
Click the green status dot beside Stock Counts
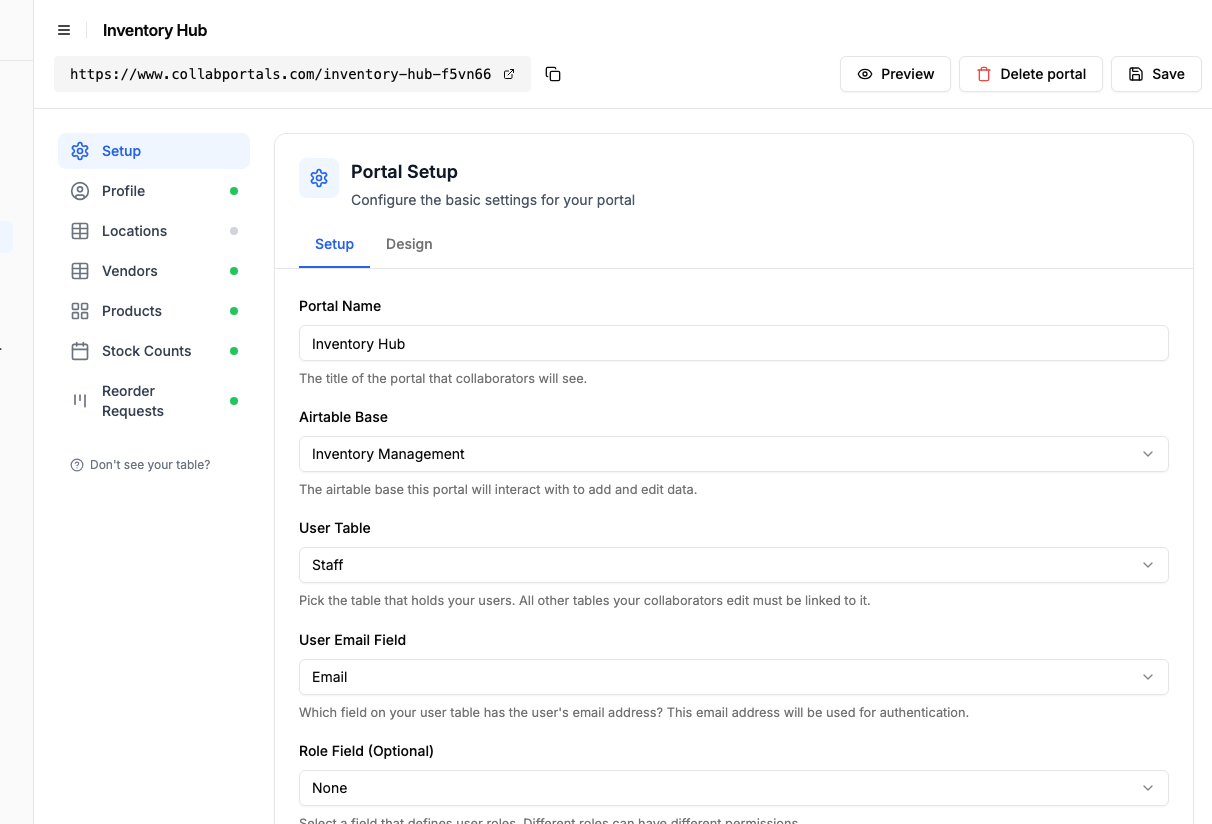[234, 351]
